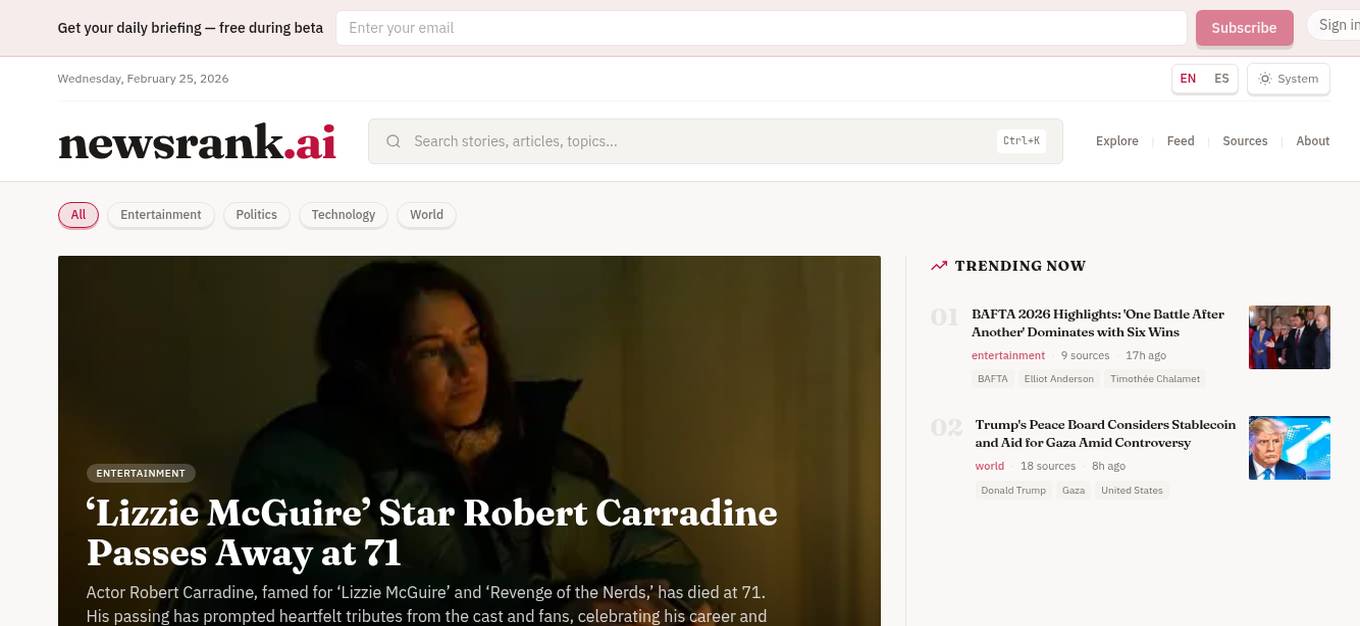Click the trending arrow icon beside TRENDING NOW

(938, 265)
